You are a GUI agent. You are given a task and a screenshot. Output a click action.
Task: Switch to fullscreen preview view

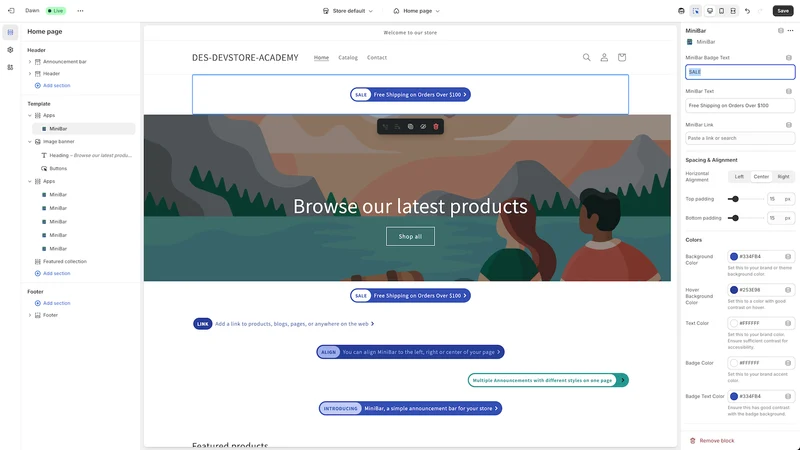click(733, 11)
